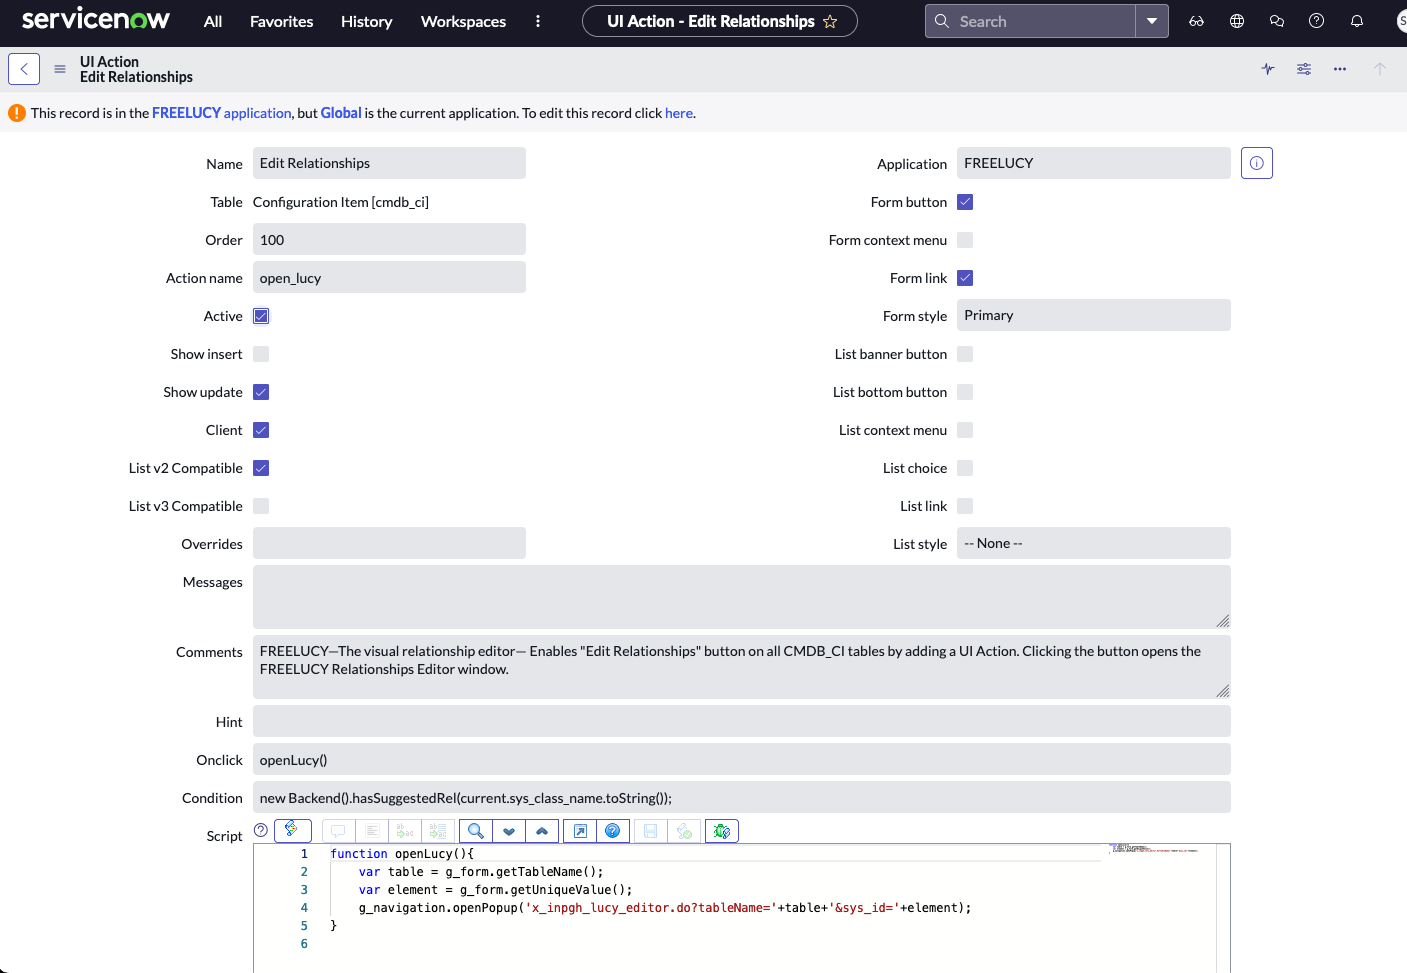Click format code icon in script toolbar
This screenshot has width=1407, height=973.
pyautogui.click(x=372, y=831)
